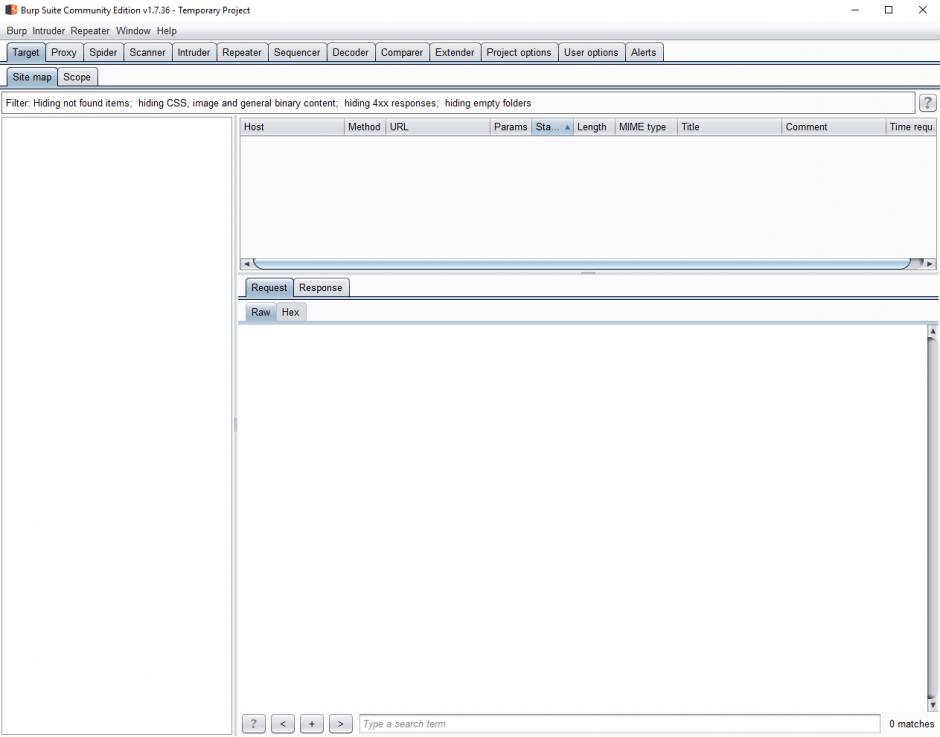This screenshot has height=737, width=940.
Task: Sort by the Title column header
Action: [730, 127]
